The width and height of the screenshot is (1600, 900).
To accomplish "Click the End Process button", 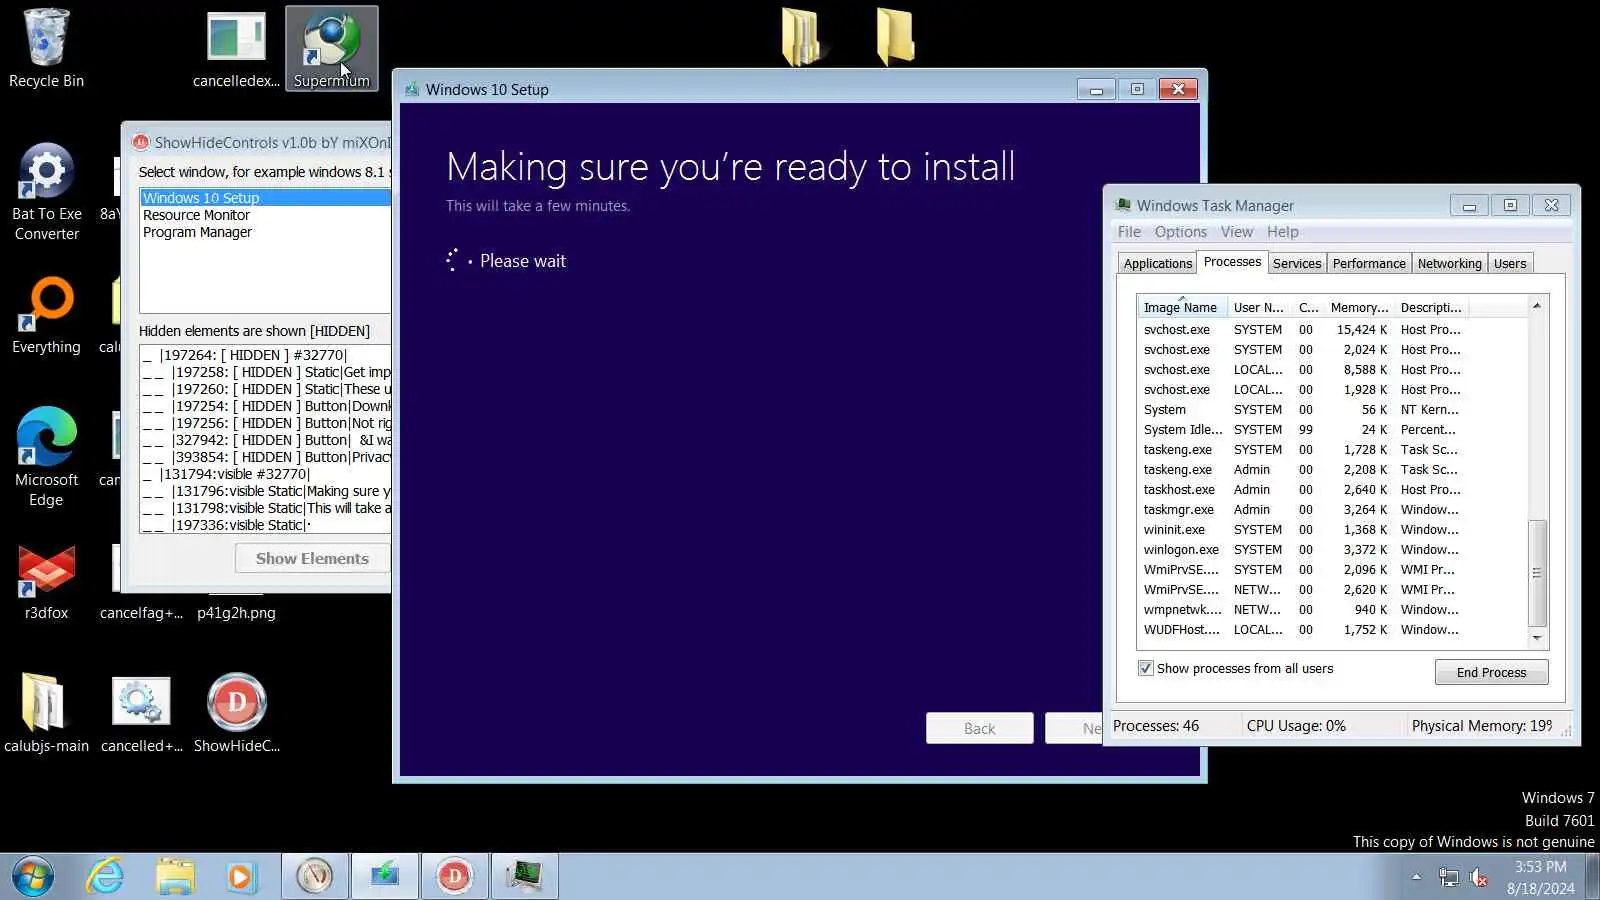I will pyautogui.click(x=1492, y=672).
